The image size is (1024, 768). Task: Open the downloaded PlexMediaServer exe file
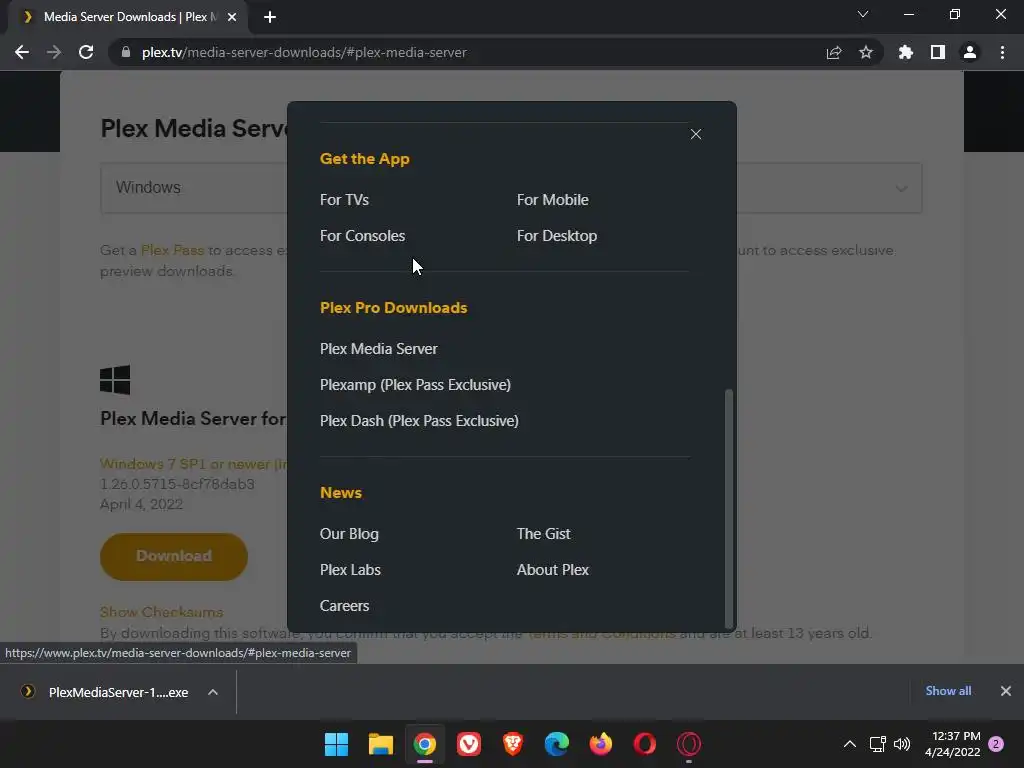(118, 692)
